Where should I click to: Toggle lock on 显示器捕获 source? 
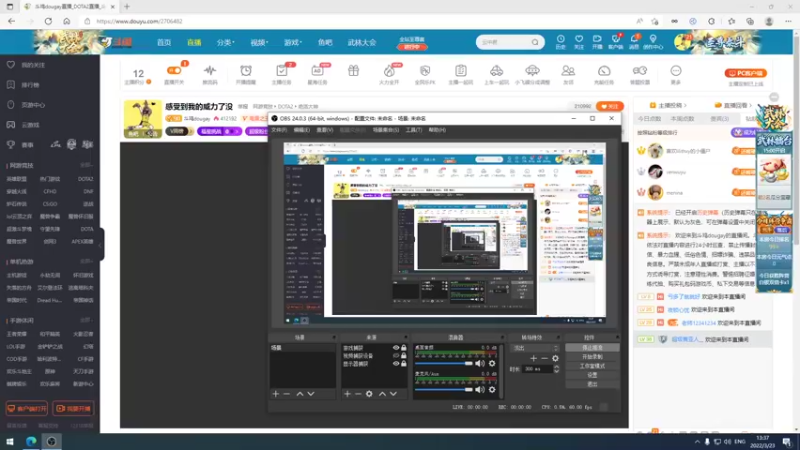pos(404,364)
